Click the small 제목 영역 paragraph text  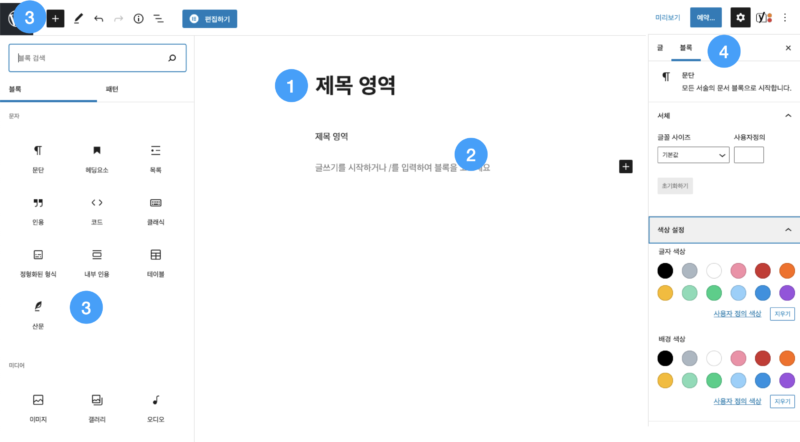click(332, 136)
